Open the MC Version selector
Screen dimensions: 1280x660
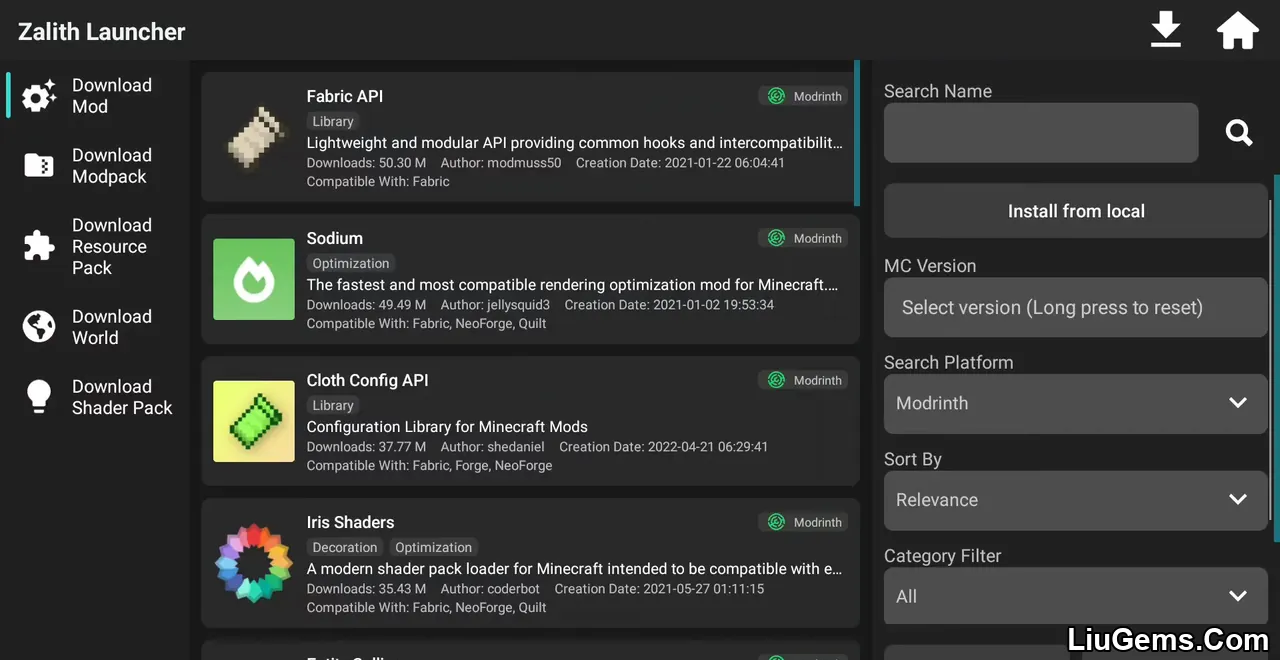click(1076, 307)
